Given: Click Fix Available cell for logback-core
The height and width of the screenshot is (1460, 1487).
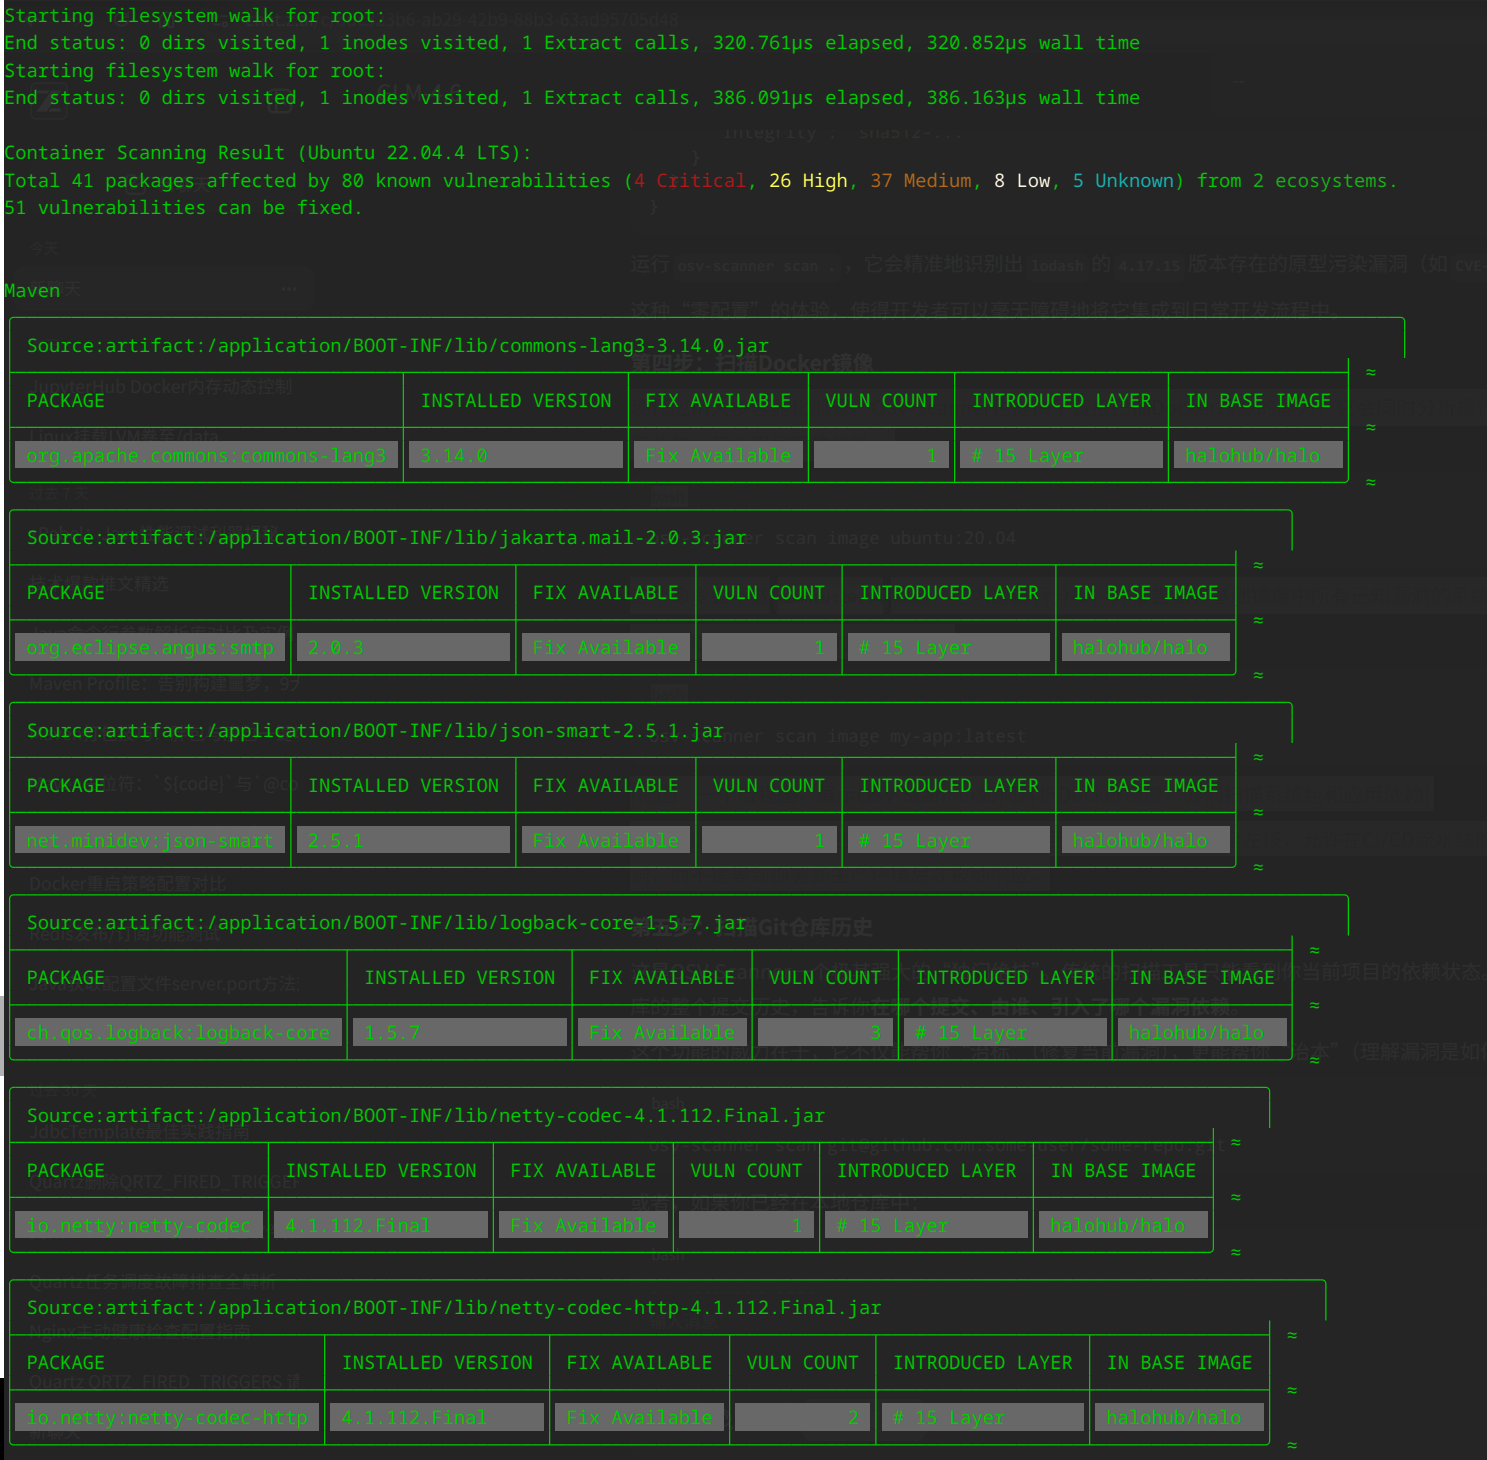Looking at the screenshot, I should [662, 1033].
